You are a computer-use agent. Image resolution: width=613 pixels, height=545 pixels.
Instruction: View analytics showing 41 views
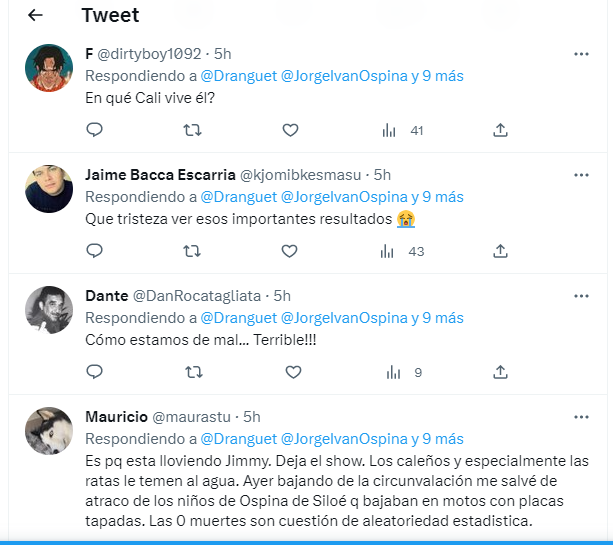[x=403, y=130]
